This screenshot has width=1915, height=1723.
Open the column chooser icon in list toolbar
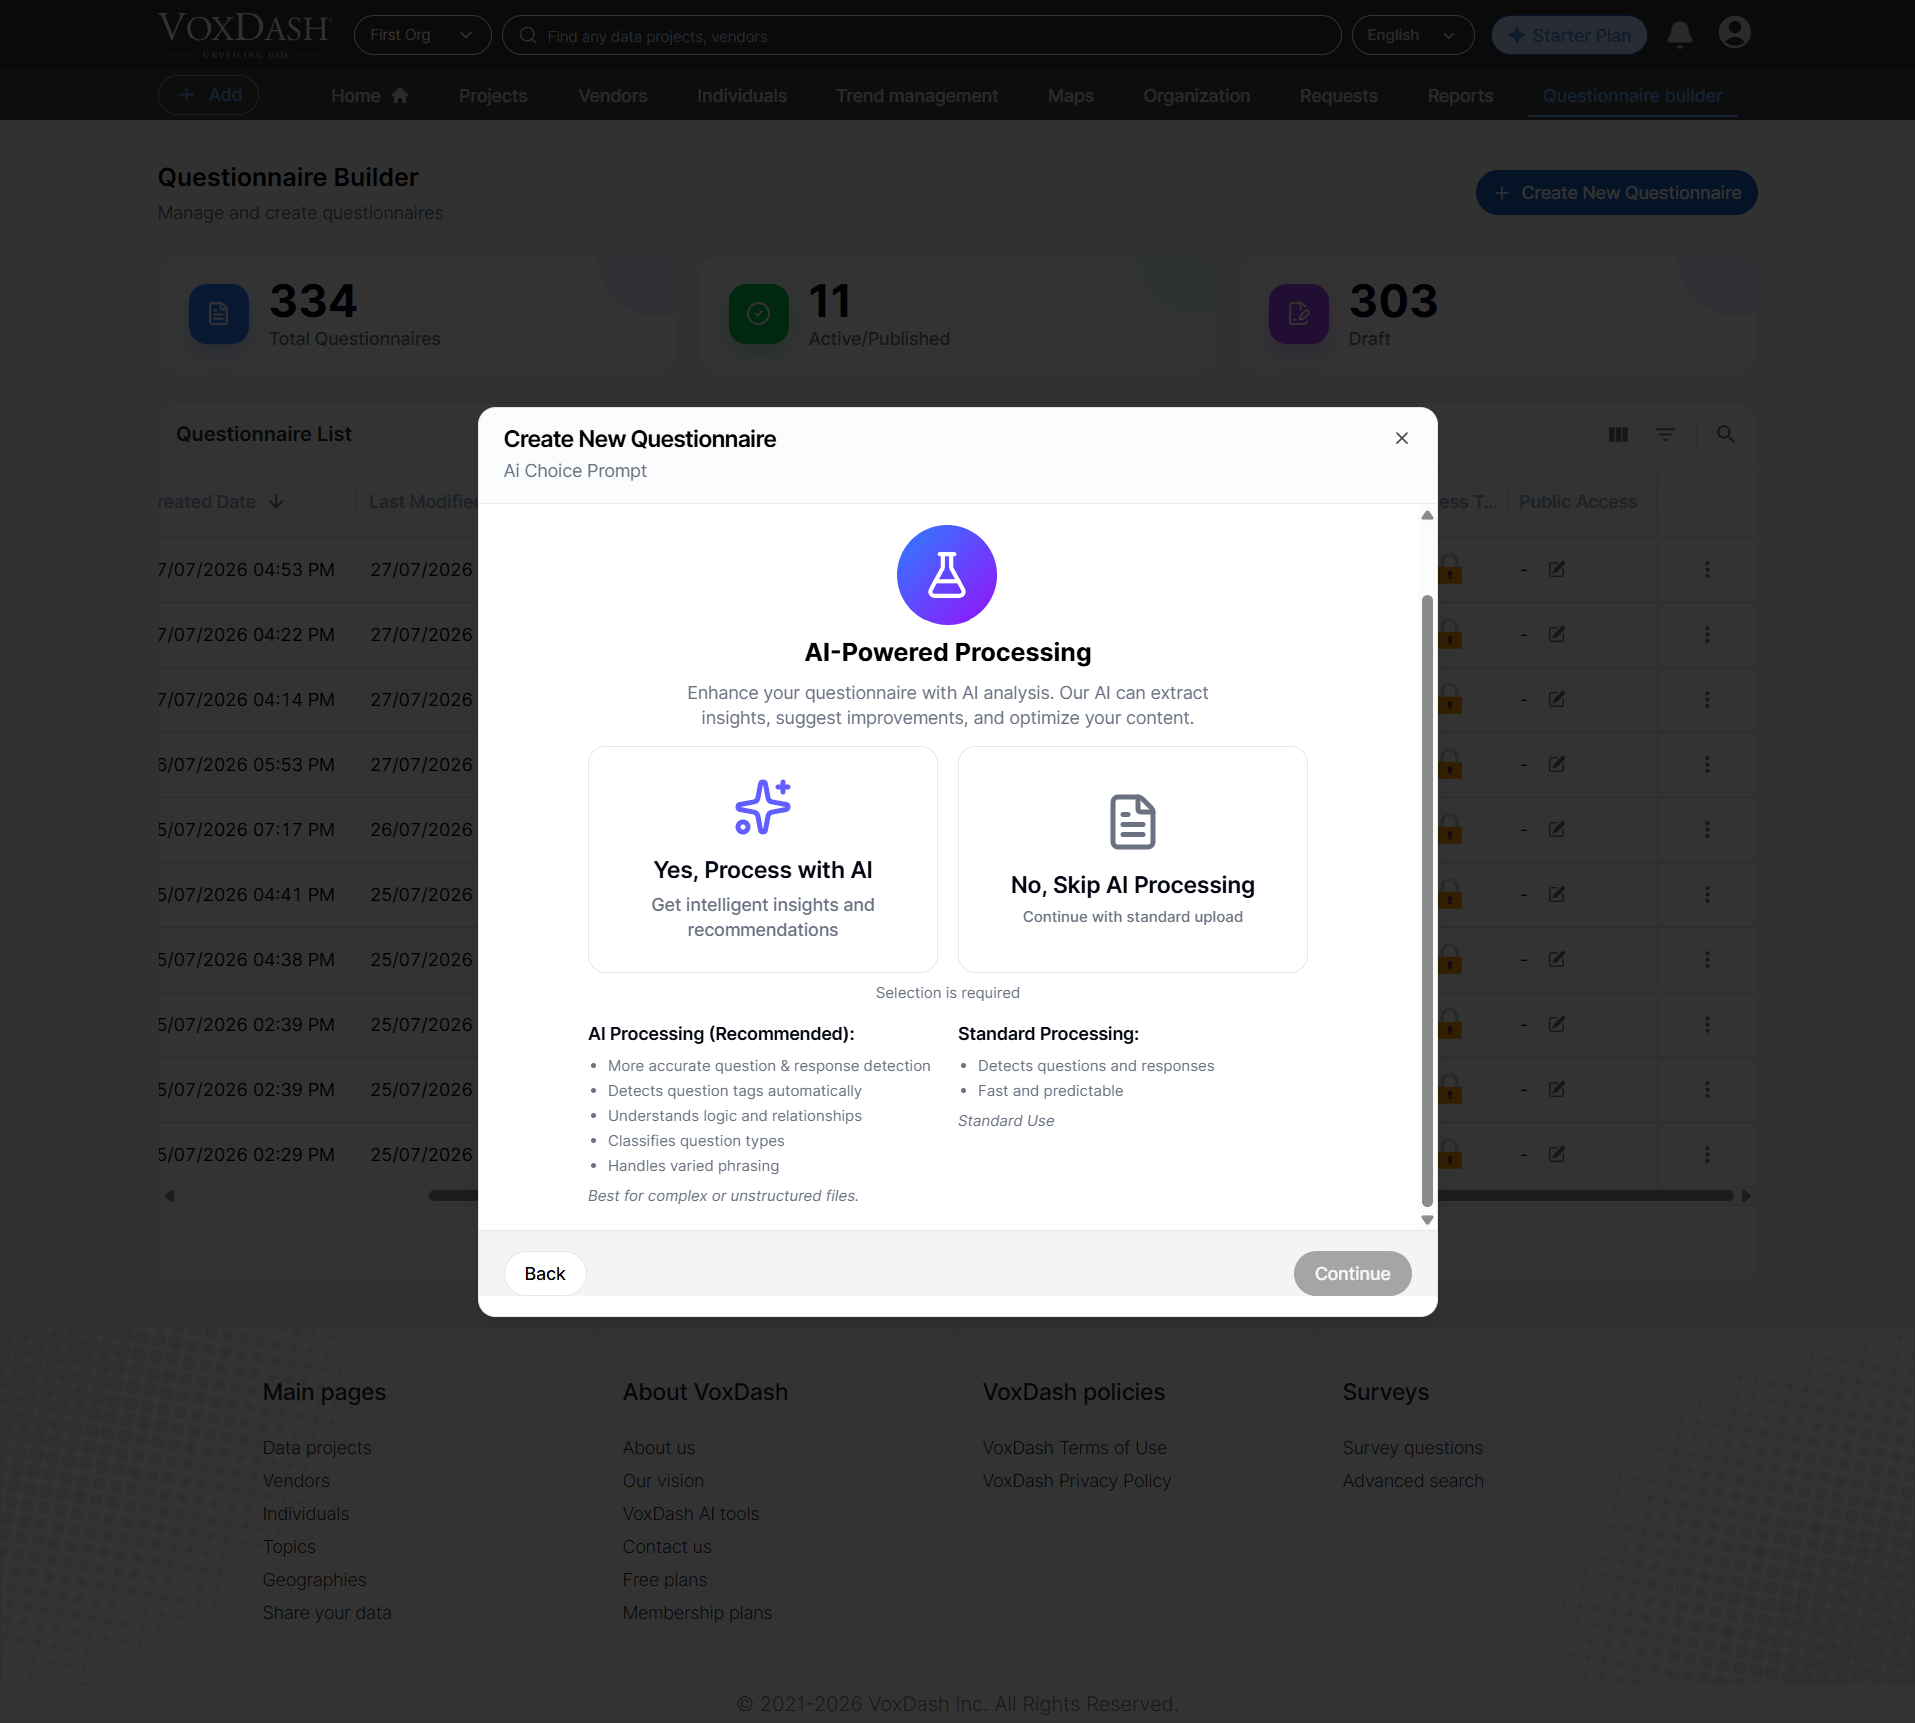click(1618, 434)
